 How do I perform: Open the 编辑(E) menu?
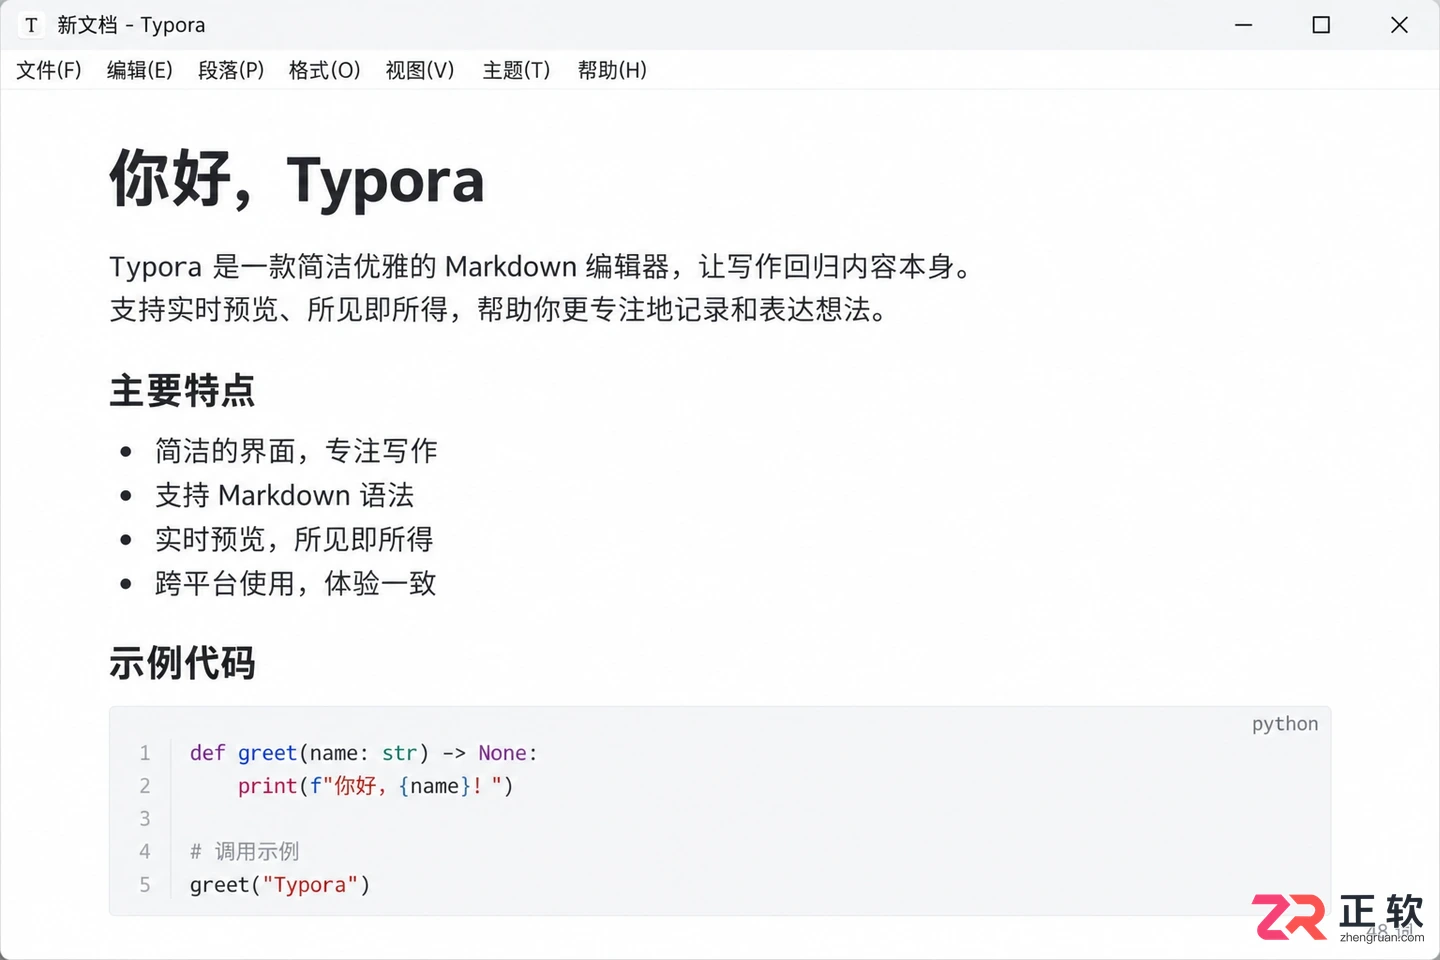tap(140, 70)
